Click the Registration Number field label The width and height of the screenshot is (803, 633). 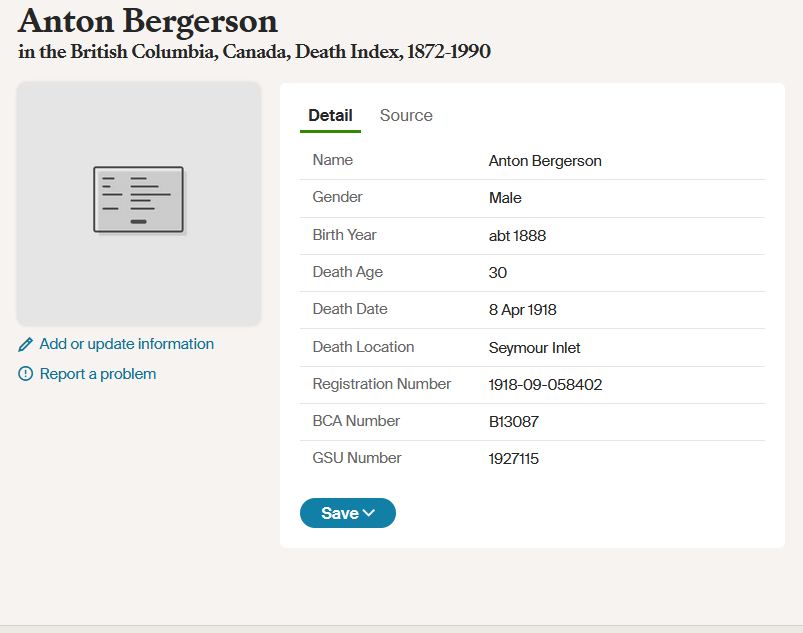click(382, 384)
